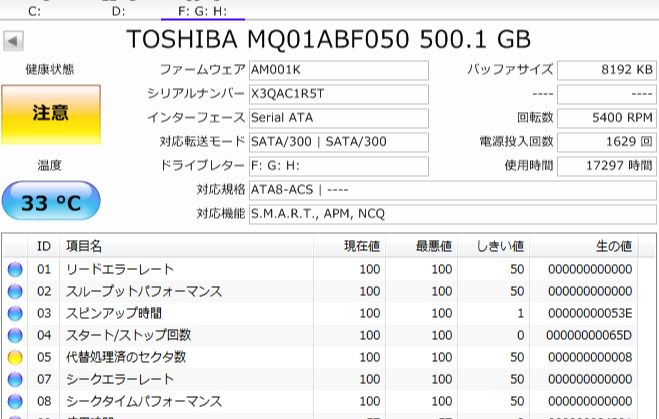The height and width of the screenshot is (419, 659).
Task: Click the blue status circle for スピンアップ時間
Action: (15, 313)
